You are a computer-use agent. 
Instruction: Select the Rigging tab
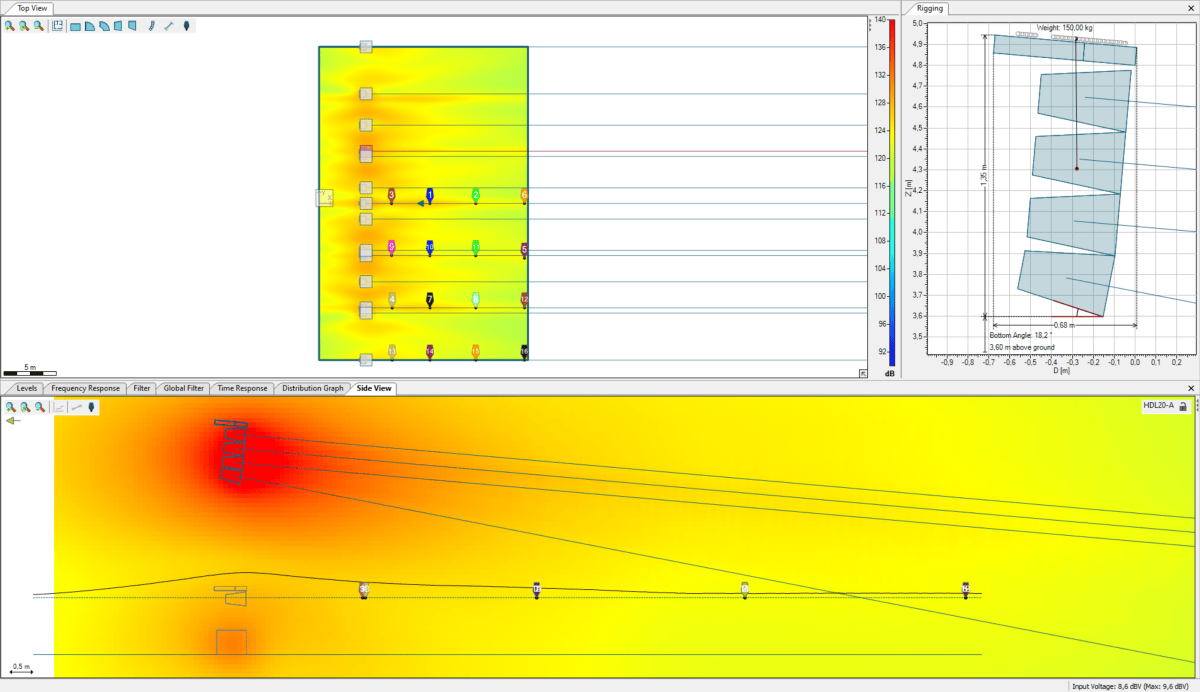[930, 8]
